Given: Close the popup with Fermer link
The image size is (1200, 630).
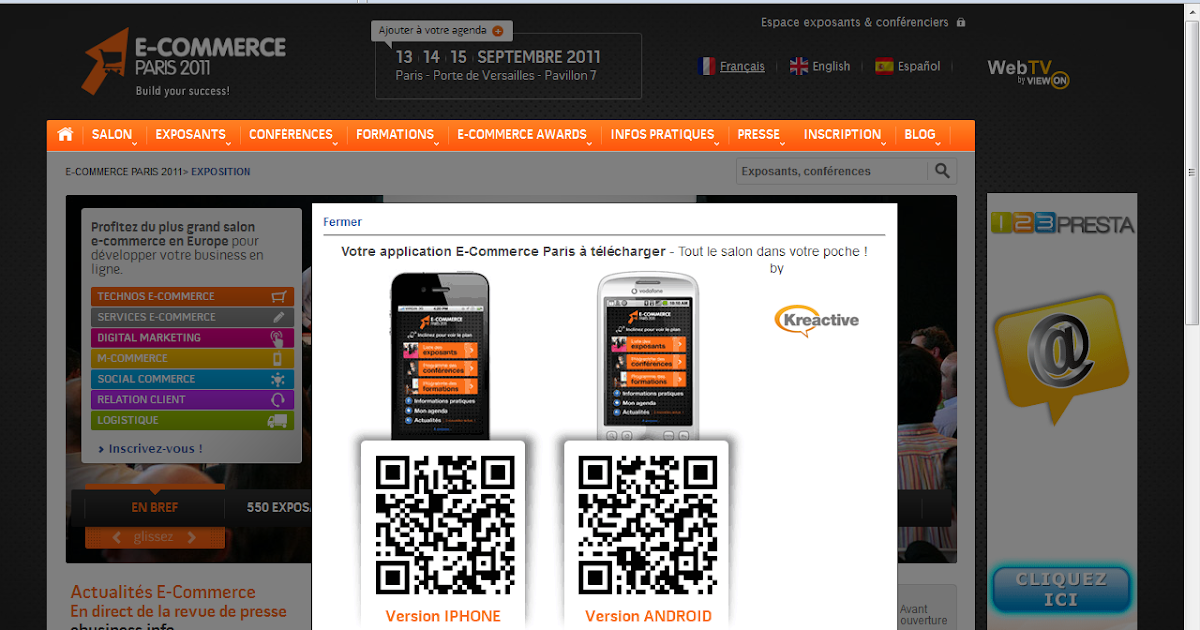Looking at the screenshot, I should tap(342, 222).
